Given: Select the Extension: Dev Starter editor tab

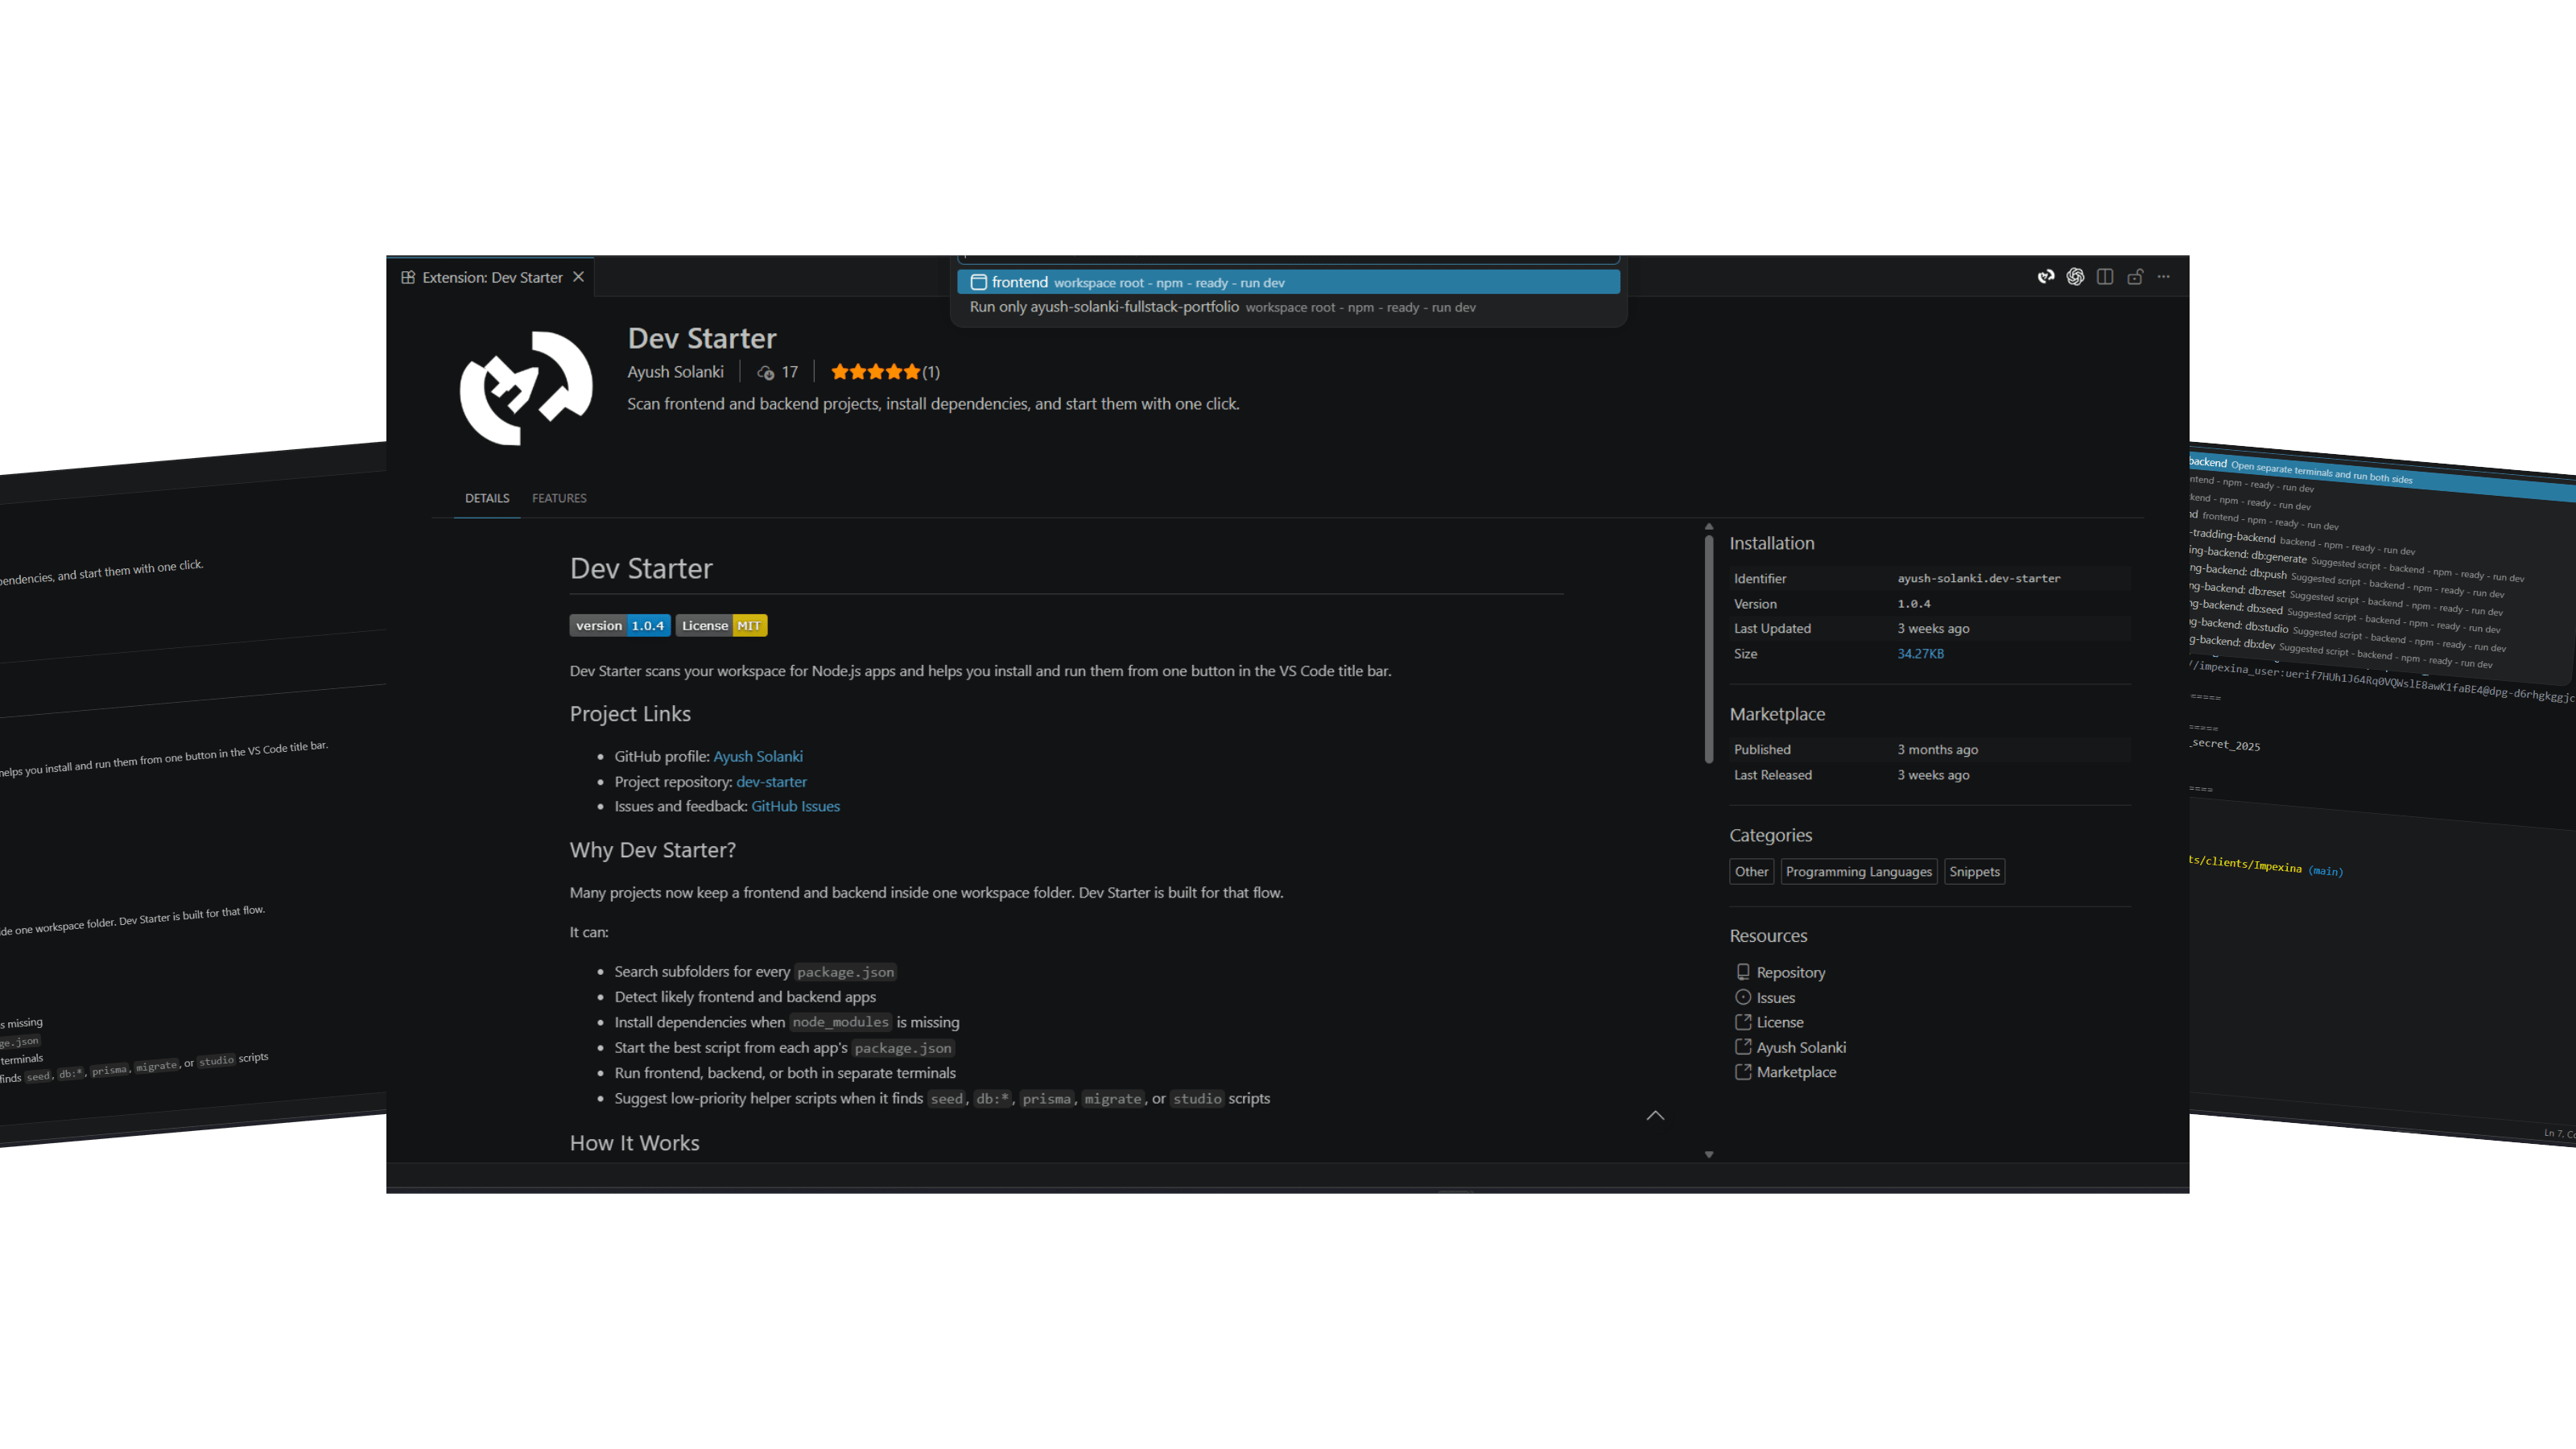Looking at the screenshot, I should pos(491,277).
